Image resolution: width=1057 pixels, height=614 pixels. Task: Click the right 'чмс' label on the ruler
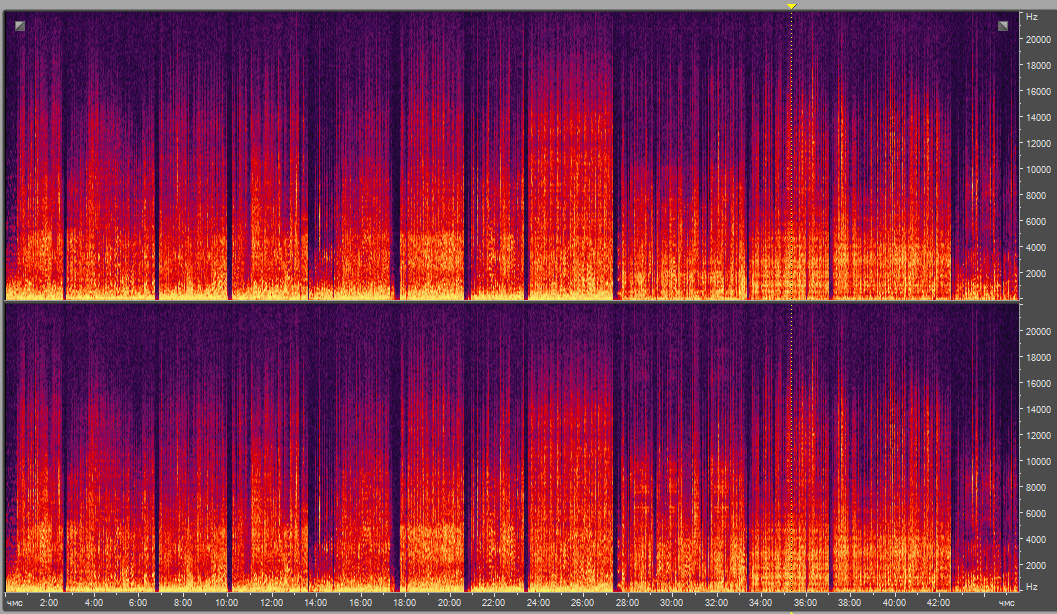click(x=1006, y=604)
